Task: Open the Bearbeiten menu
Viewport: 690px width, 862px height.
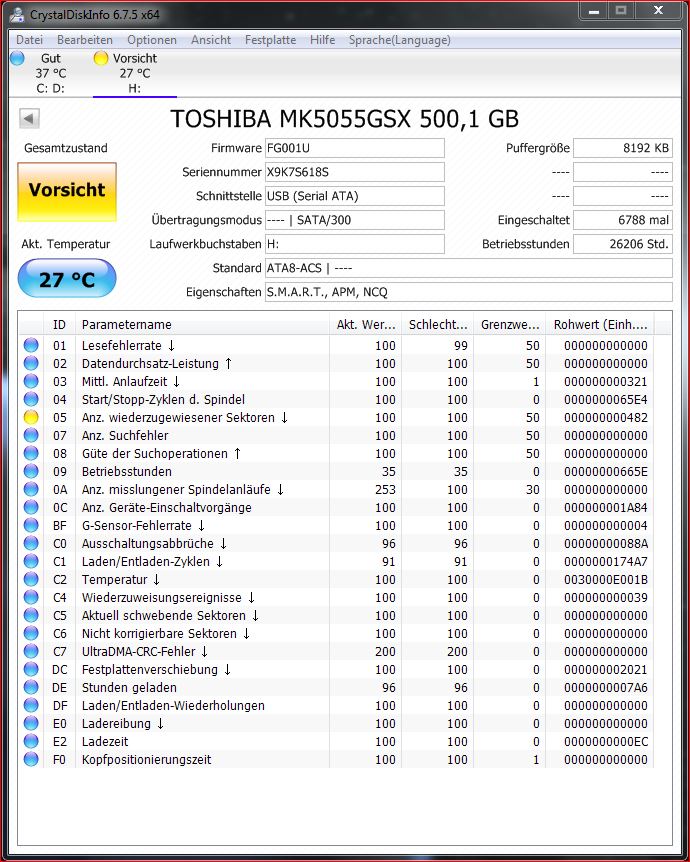Action: 85,40
